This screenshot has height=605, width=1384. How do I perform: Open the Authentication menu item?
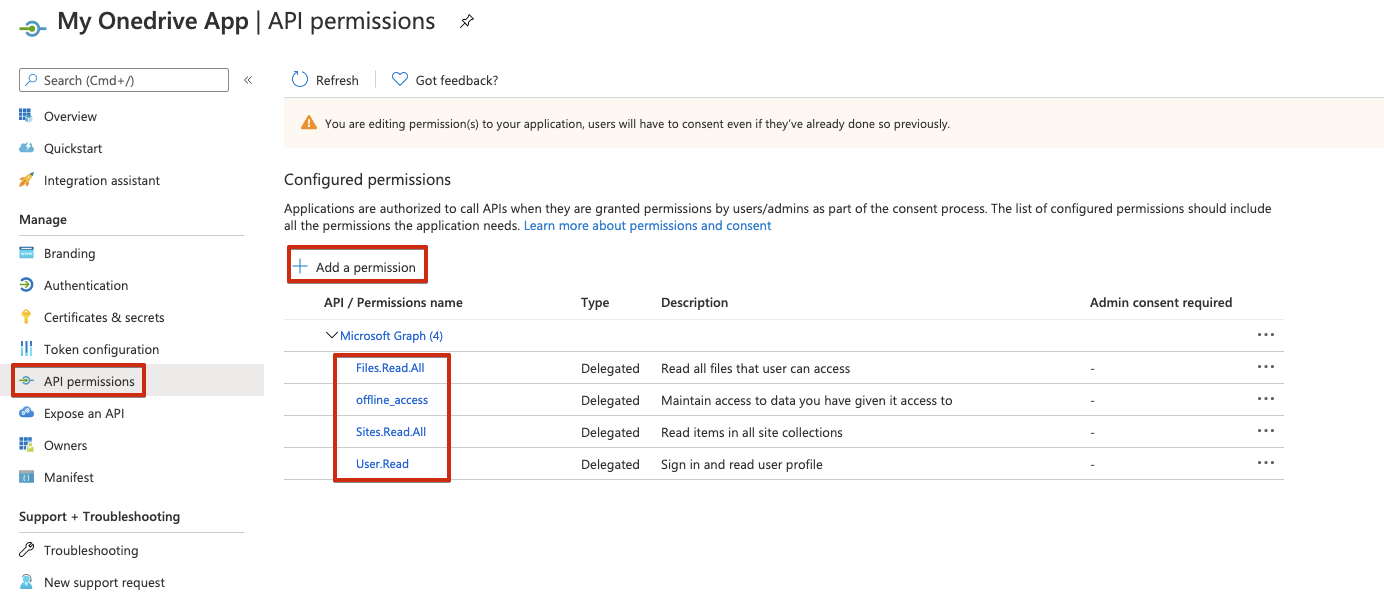click(x=86, y=285)
